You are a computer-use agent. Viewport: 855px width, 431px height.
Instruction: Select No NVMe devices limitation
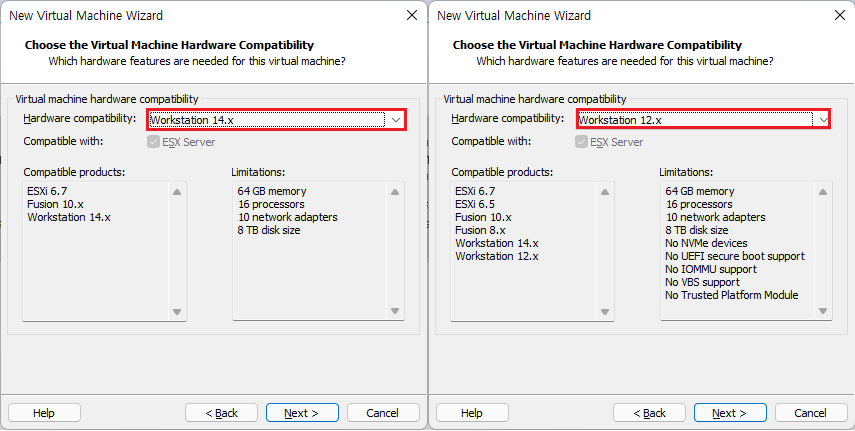(x=706, y=243)
